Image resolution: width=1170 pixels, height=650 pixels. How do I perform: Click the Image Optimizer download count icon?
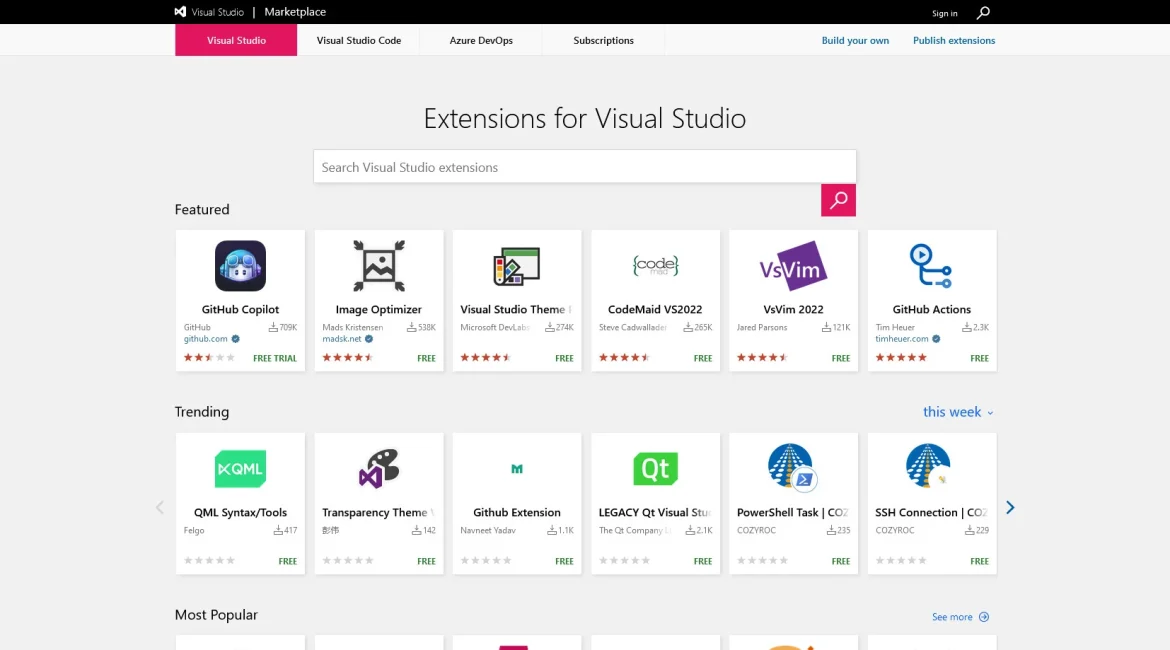click(x=411, y=328)
